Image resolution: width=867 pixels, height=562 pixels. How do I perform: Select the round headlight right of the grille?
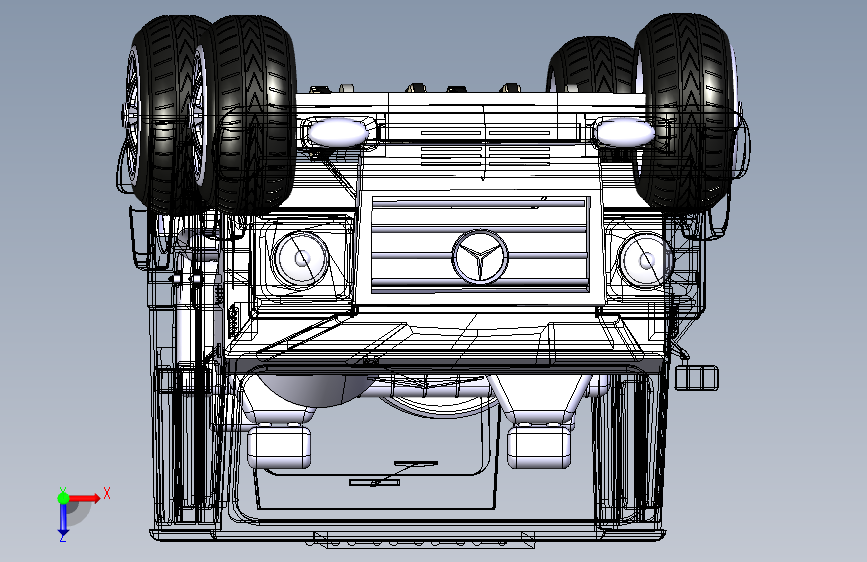click(644, 261)
